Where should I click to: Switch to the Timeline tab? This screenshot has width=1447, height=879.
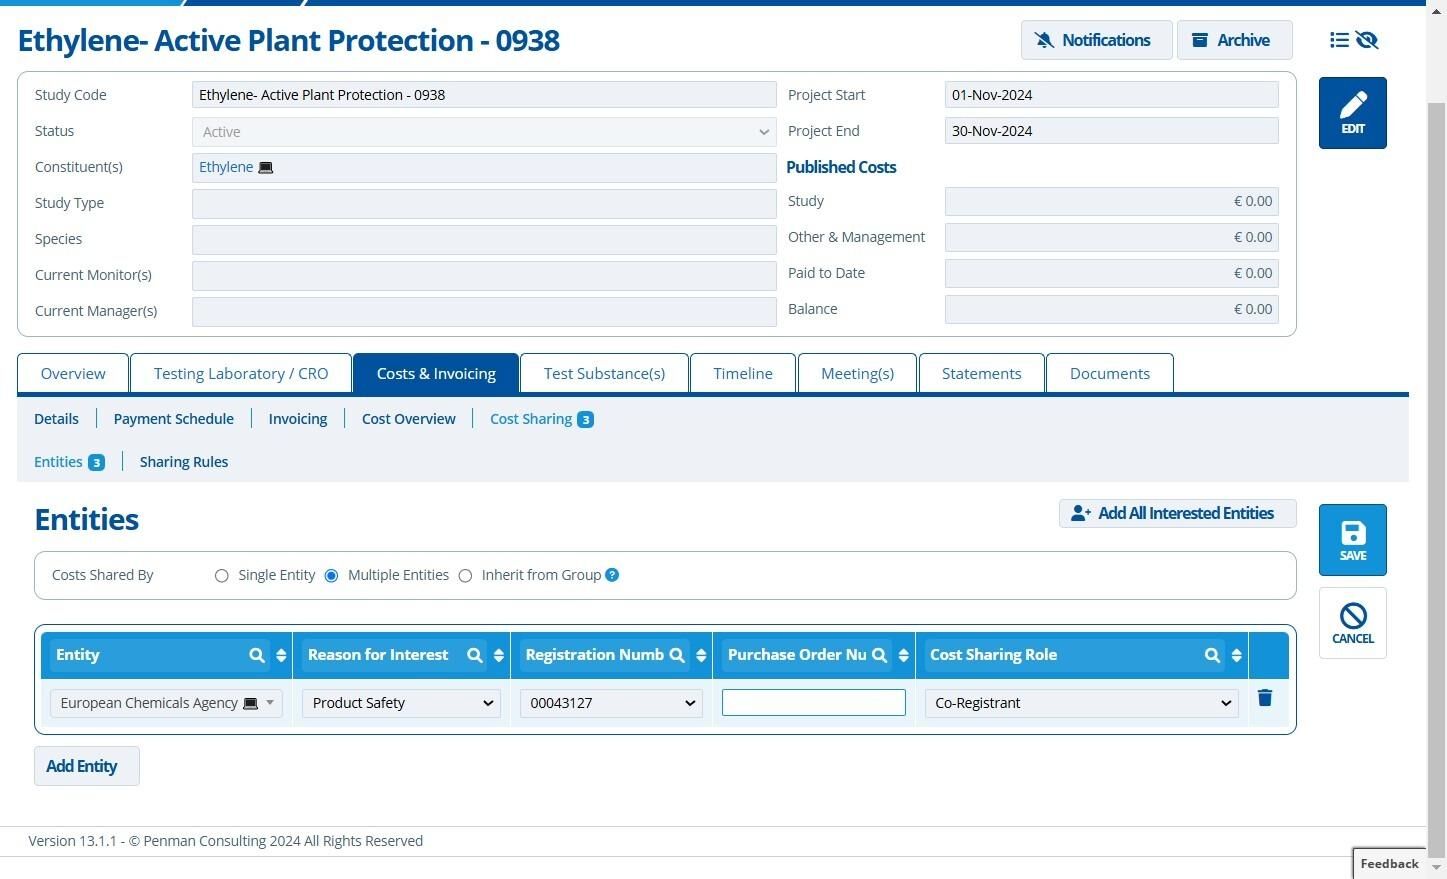click(743, 373)
